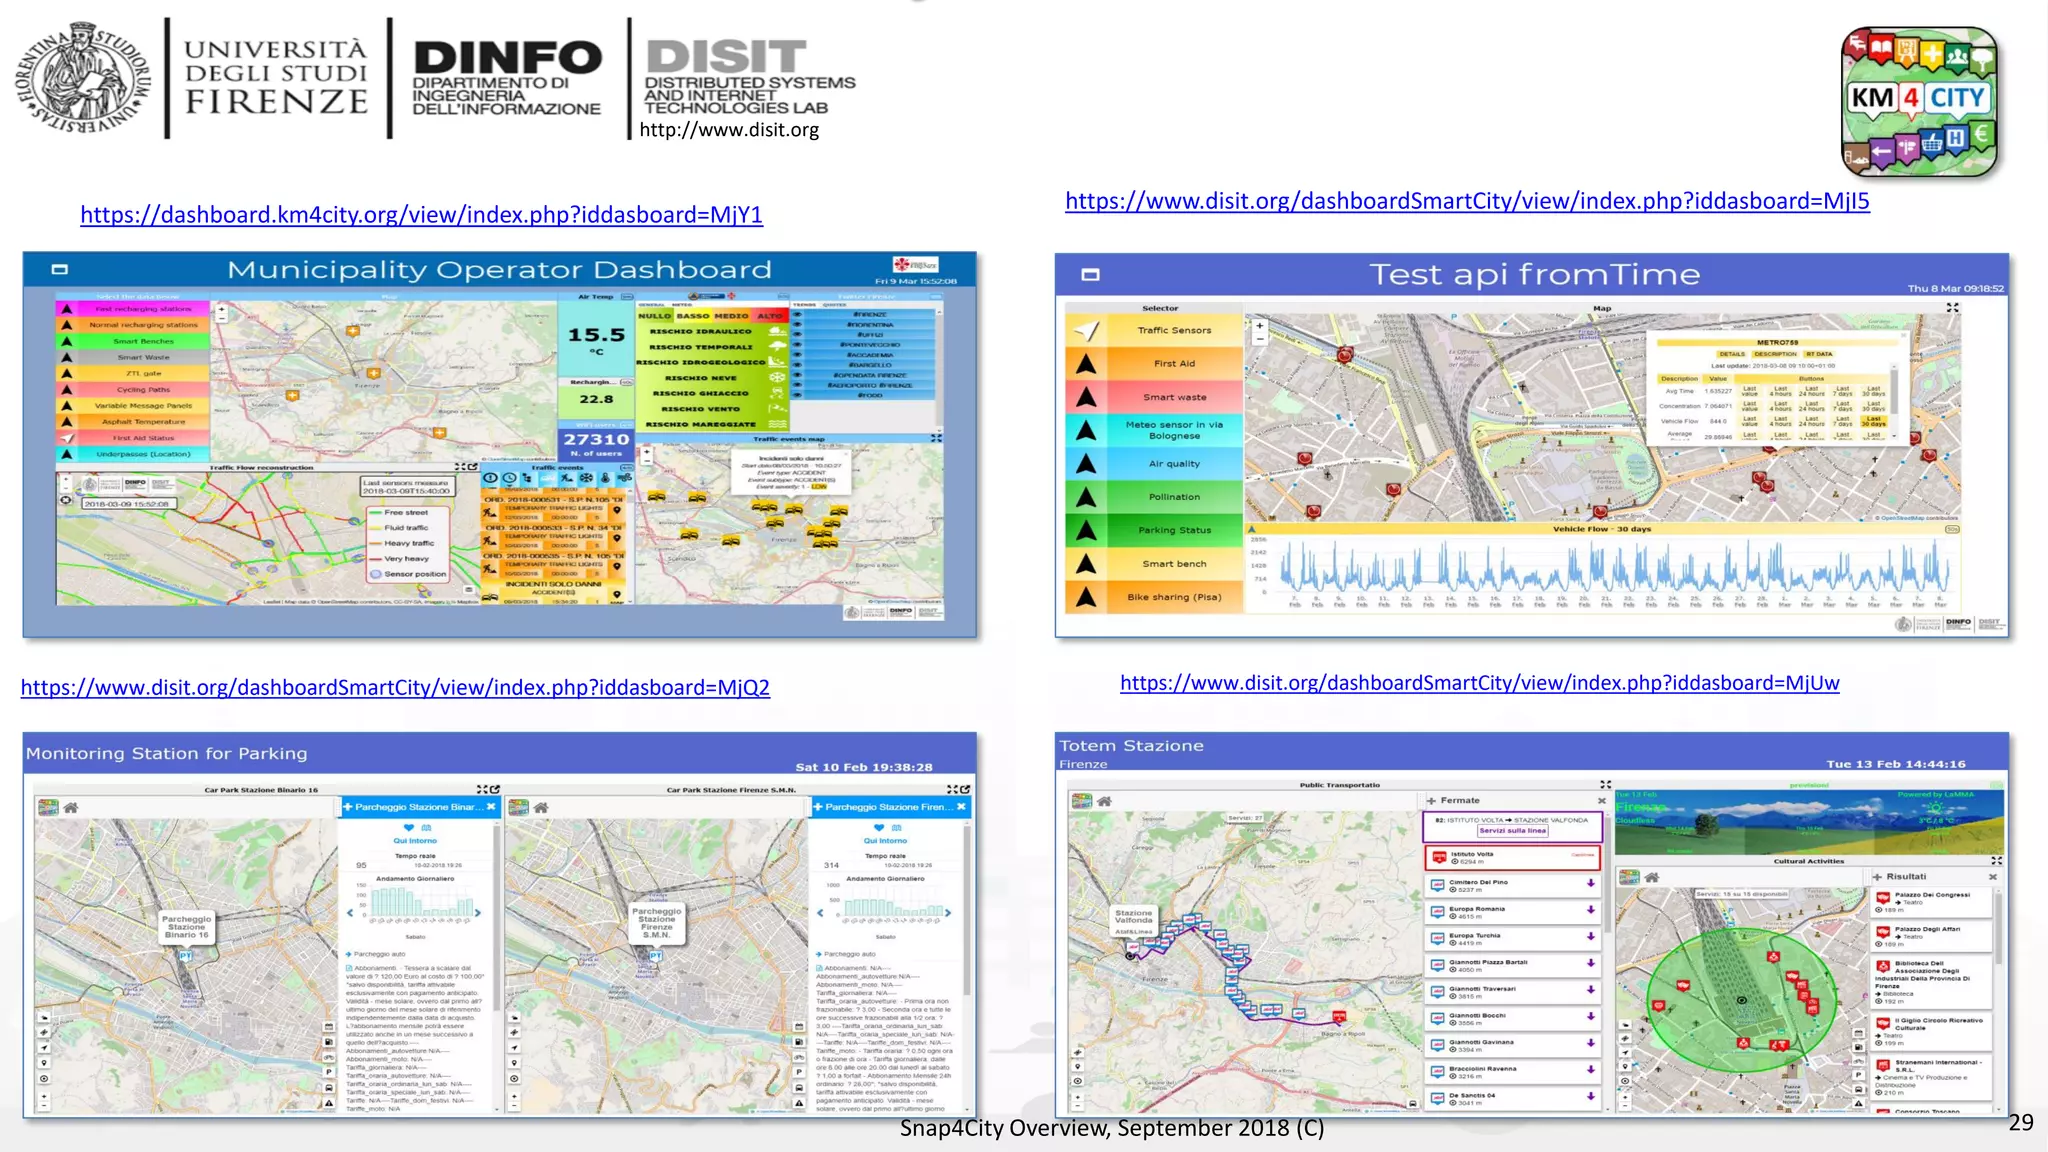Click header icon of Test api fromTime
Screen dimensions: 2048x1152
coord(1091,274)
